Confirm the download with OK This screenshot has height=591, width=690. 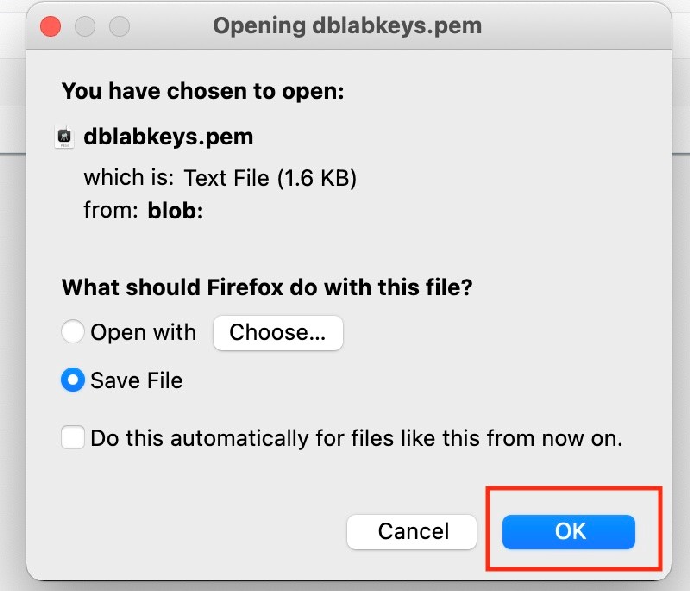pyautogui.click(x=570, y=532)
